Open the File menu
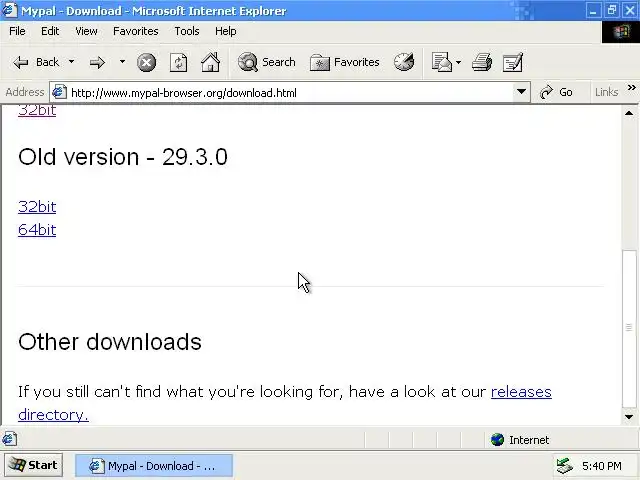640x480 pixels. click(x=17, y=31)
